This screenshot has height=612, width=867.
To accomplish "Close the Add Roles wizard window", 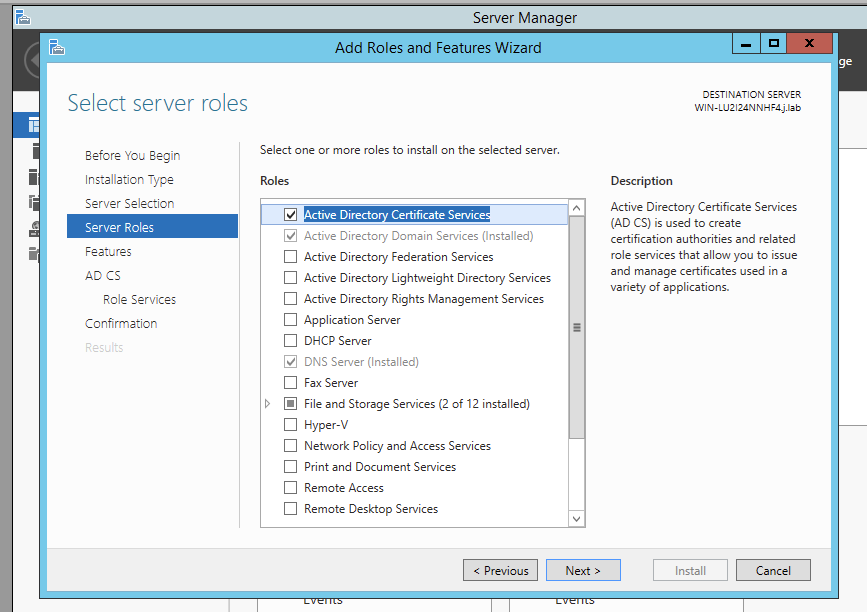I will pos(809,44).
